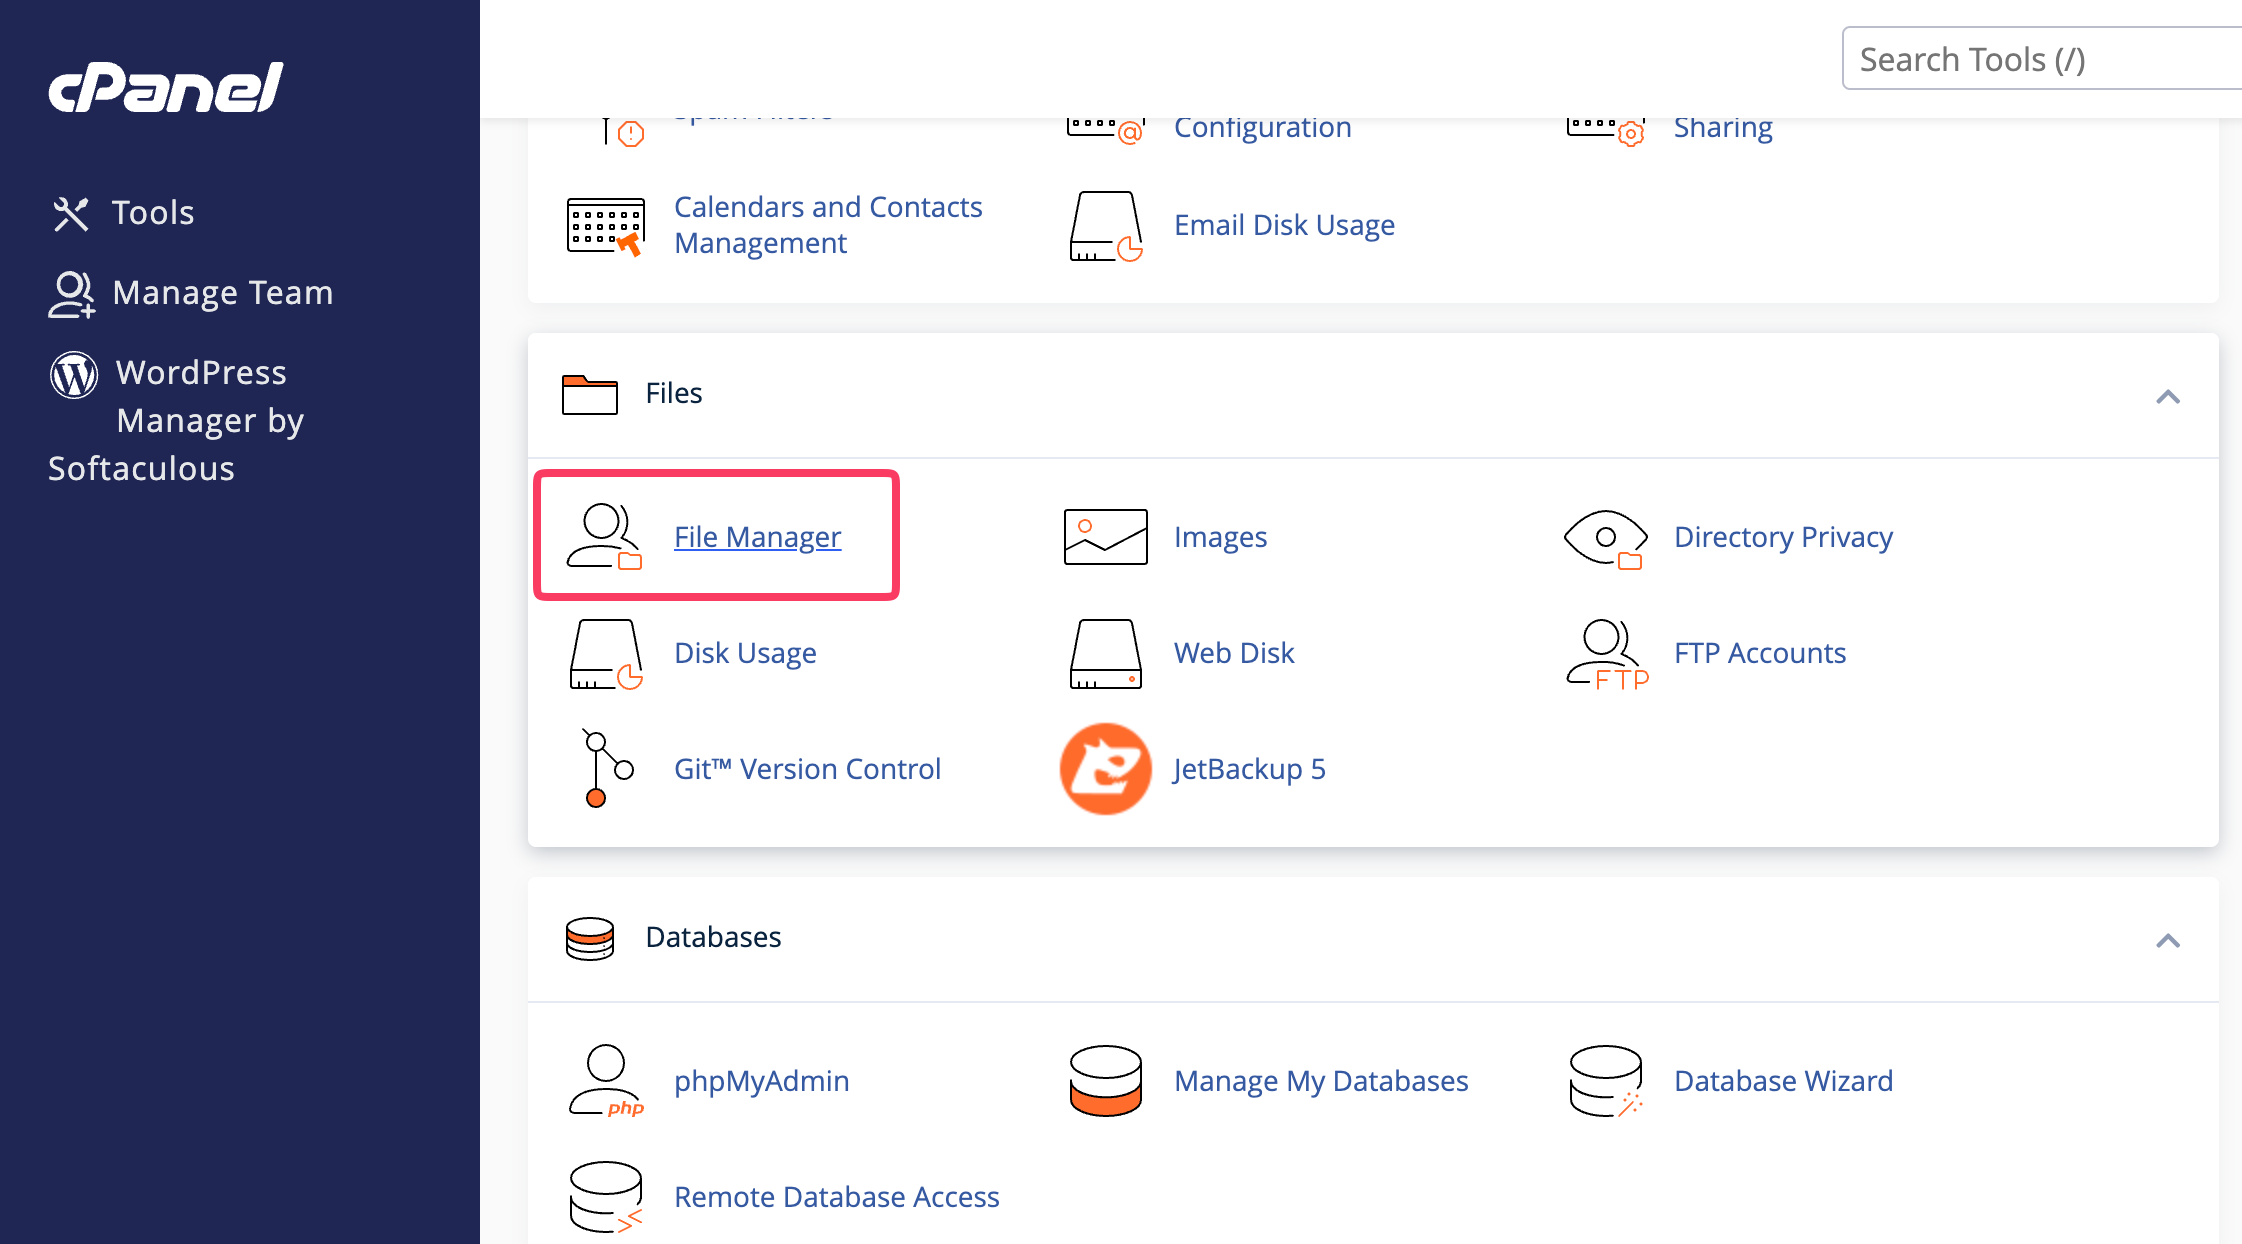Open the JetBackup 5 link

[x=1250, y=769]
